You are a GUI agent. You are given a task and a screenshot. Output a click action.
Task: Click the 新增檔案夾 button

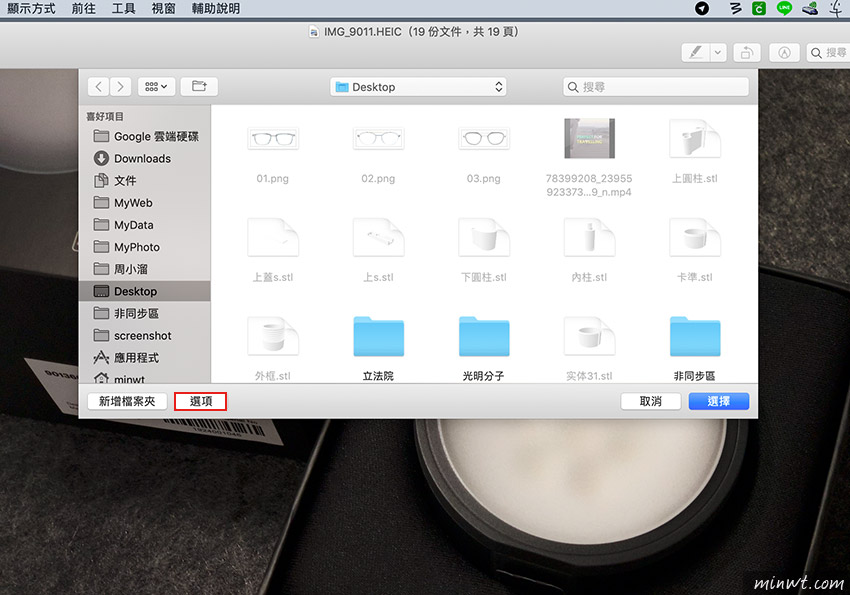tap(127, 401)
